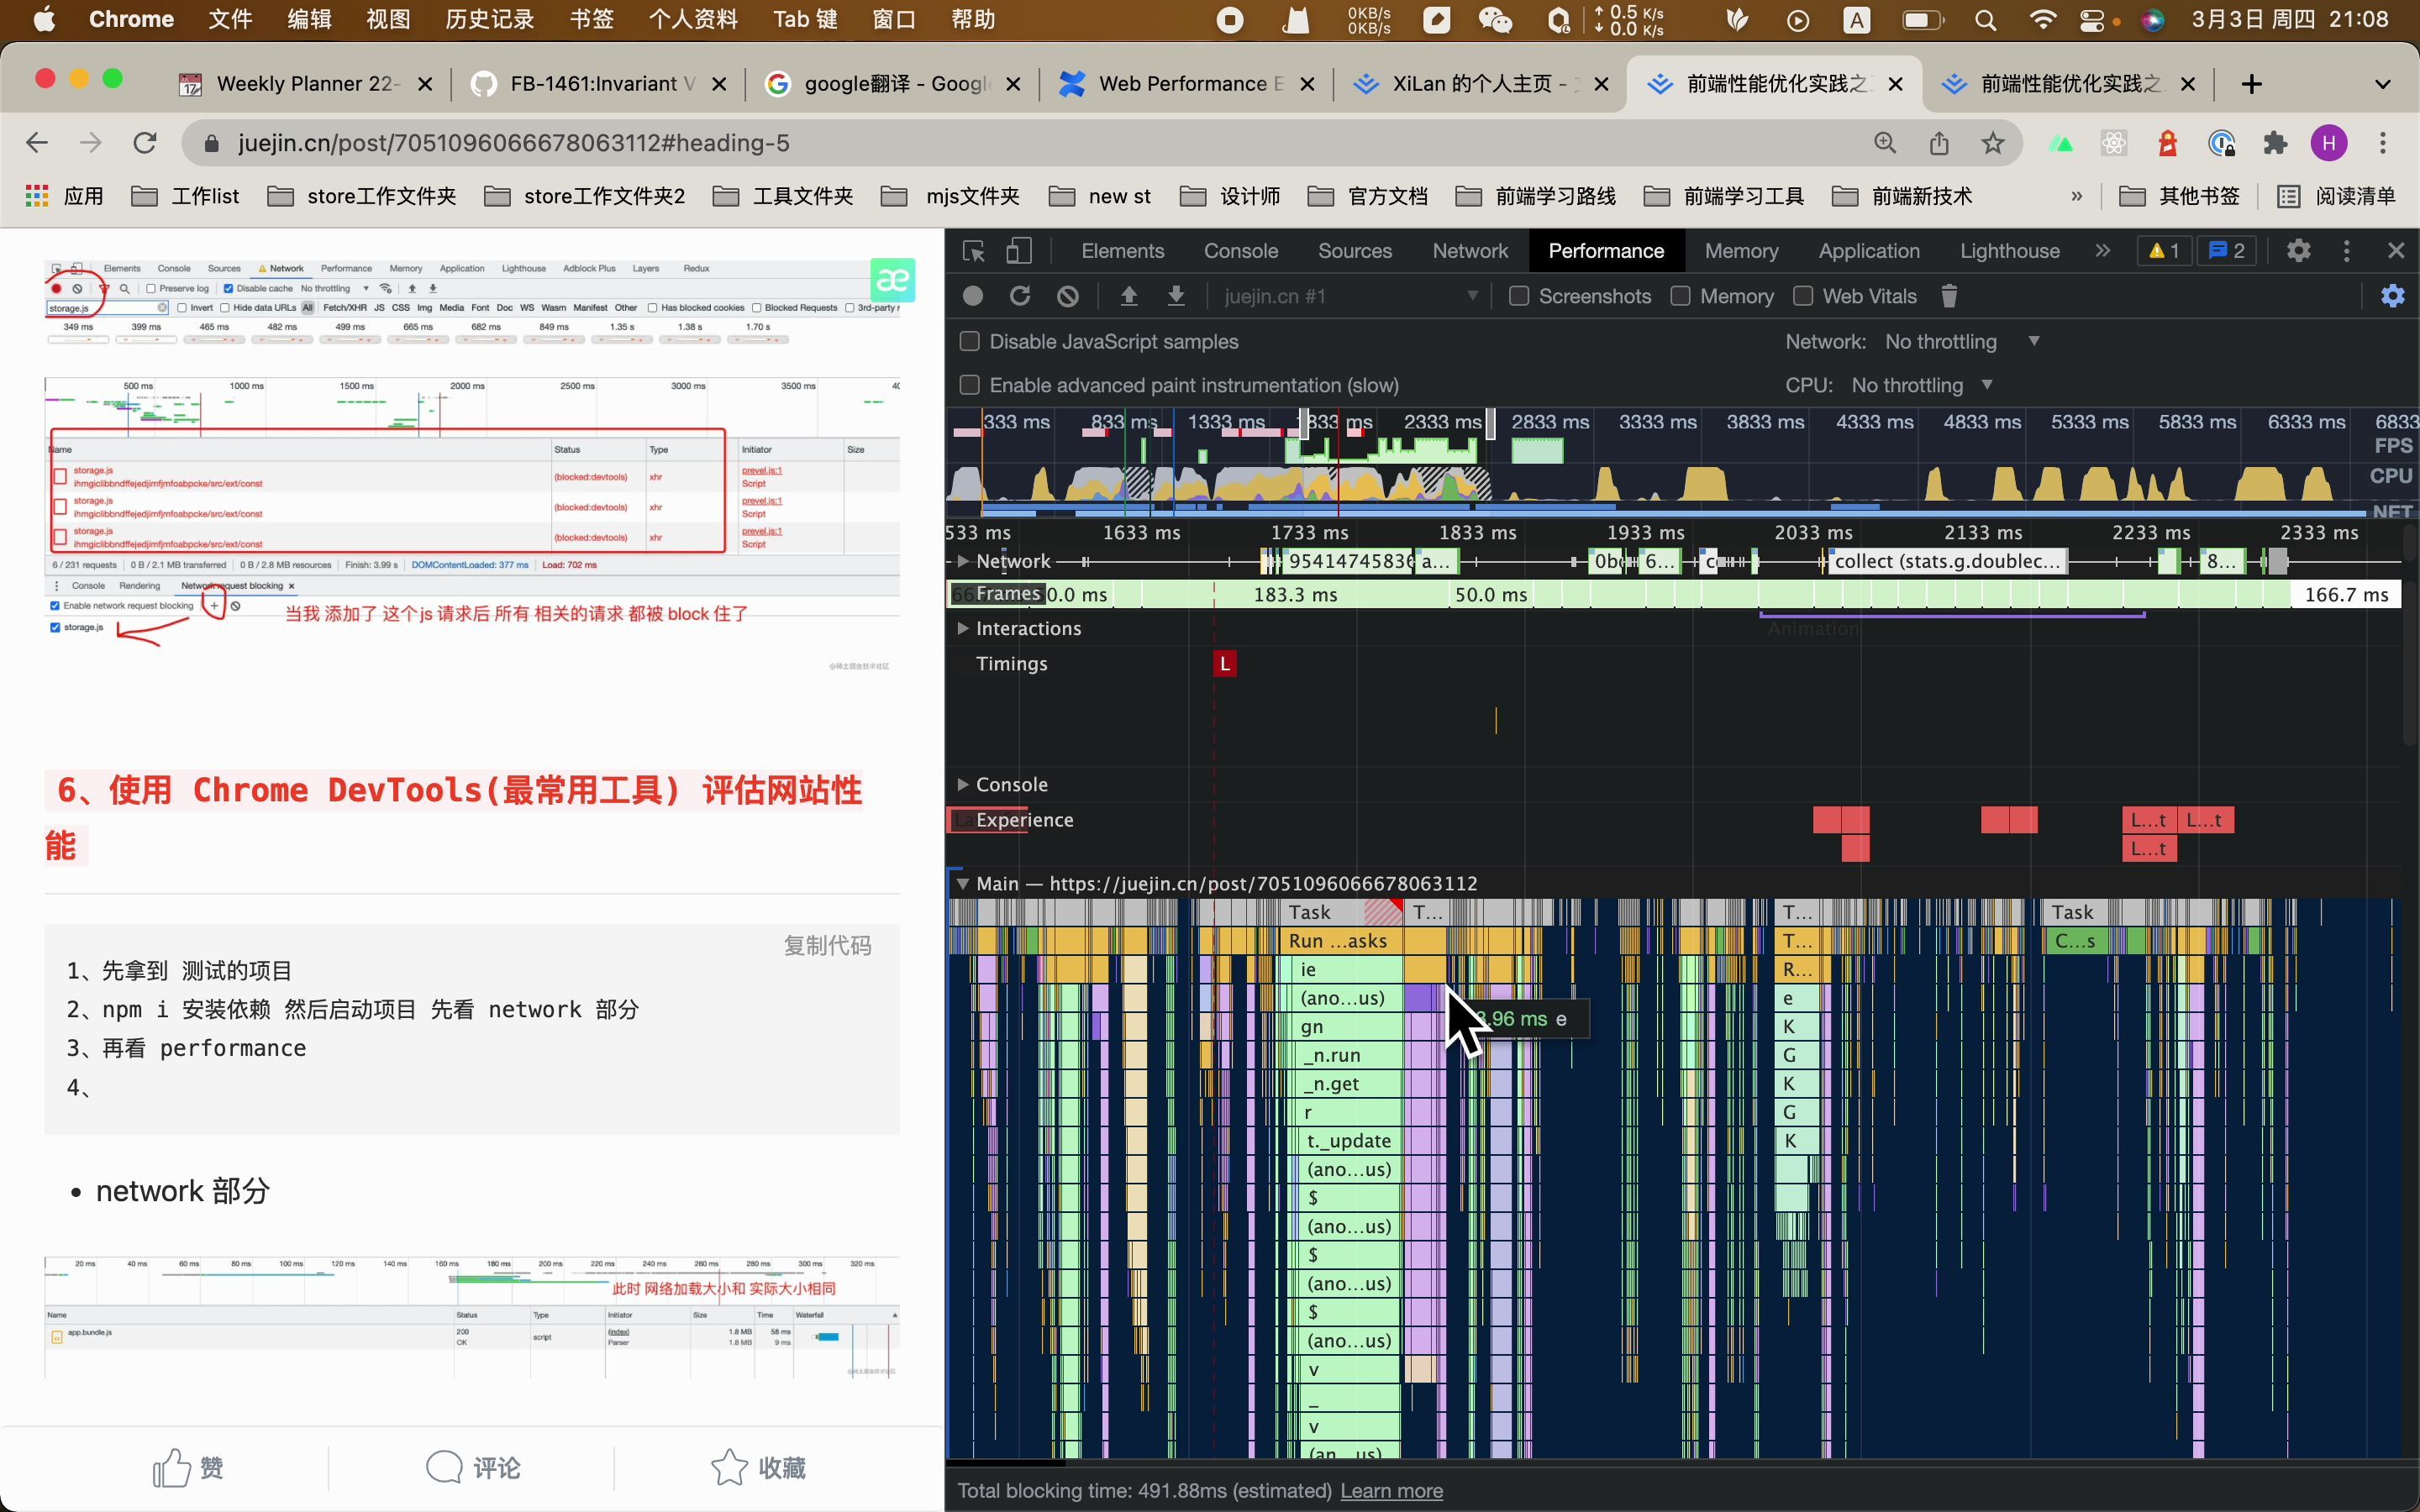Open the tab search dropdown arrow in Chrome
2420x1512 pixels.
coord(2382,84)
